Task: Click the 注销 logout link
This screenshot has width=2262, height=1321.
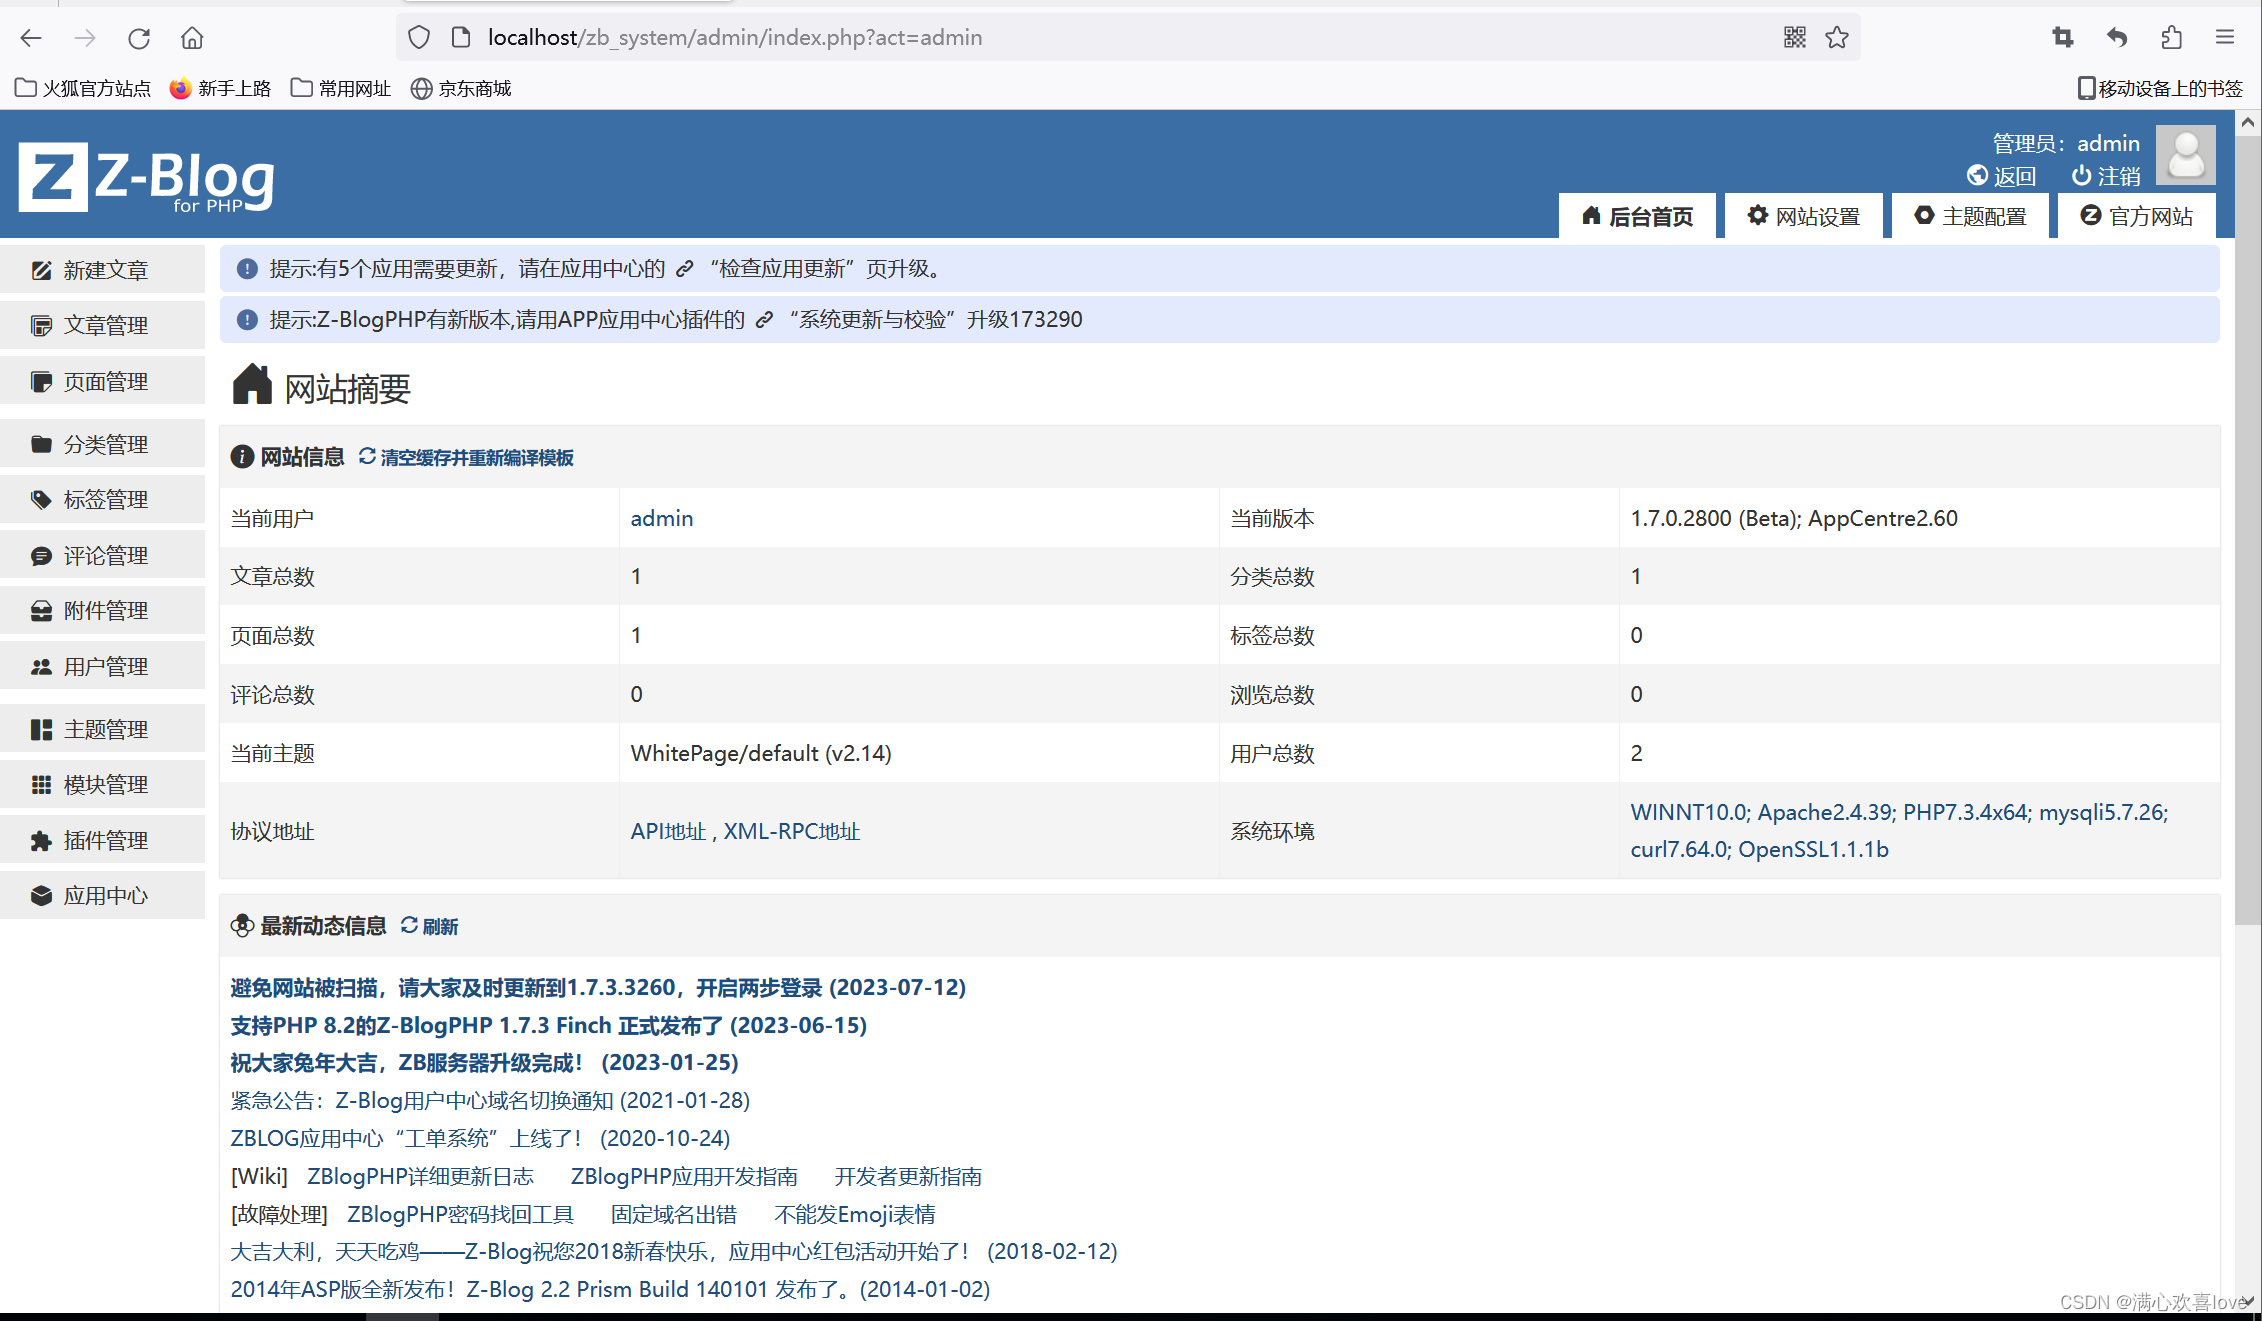Action: (2106, 176)
